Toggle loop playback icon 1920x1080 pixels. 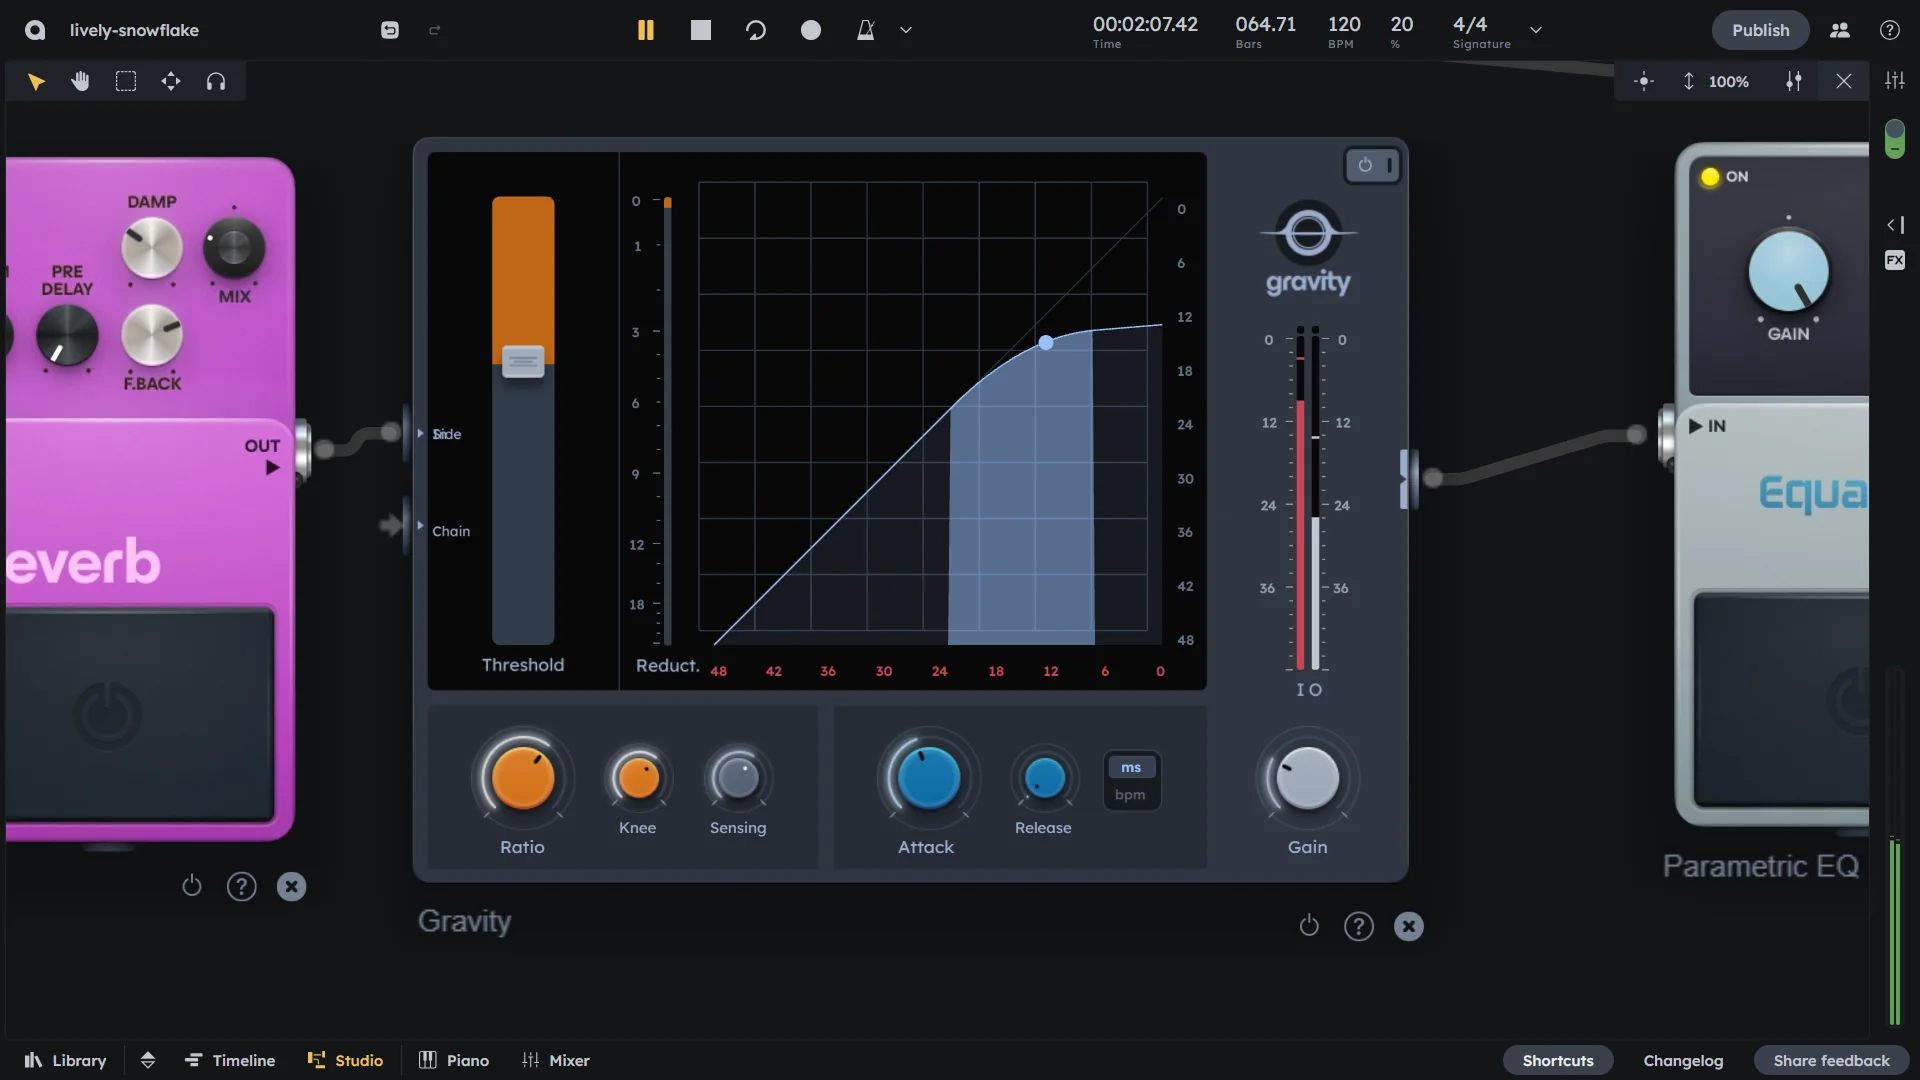click(x=756, y=30)
